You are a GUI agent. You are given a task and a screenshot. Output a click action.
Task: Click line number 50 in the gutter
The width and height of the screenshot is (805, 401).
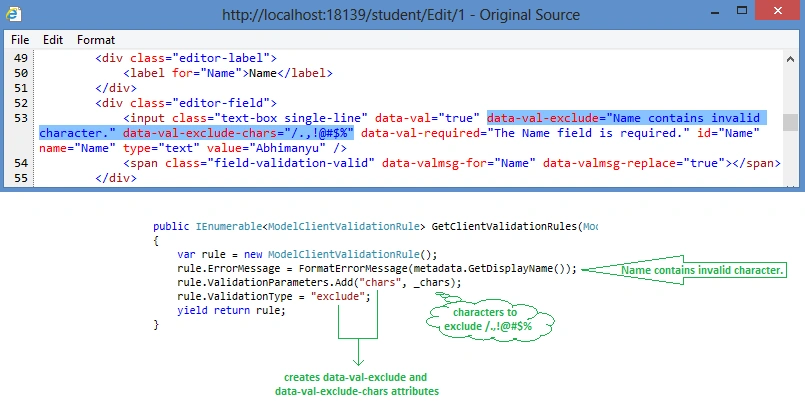tap(21, 73)
